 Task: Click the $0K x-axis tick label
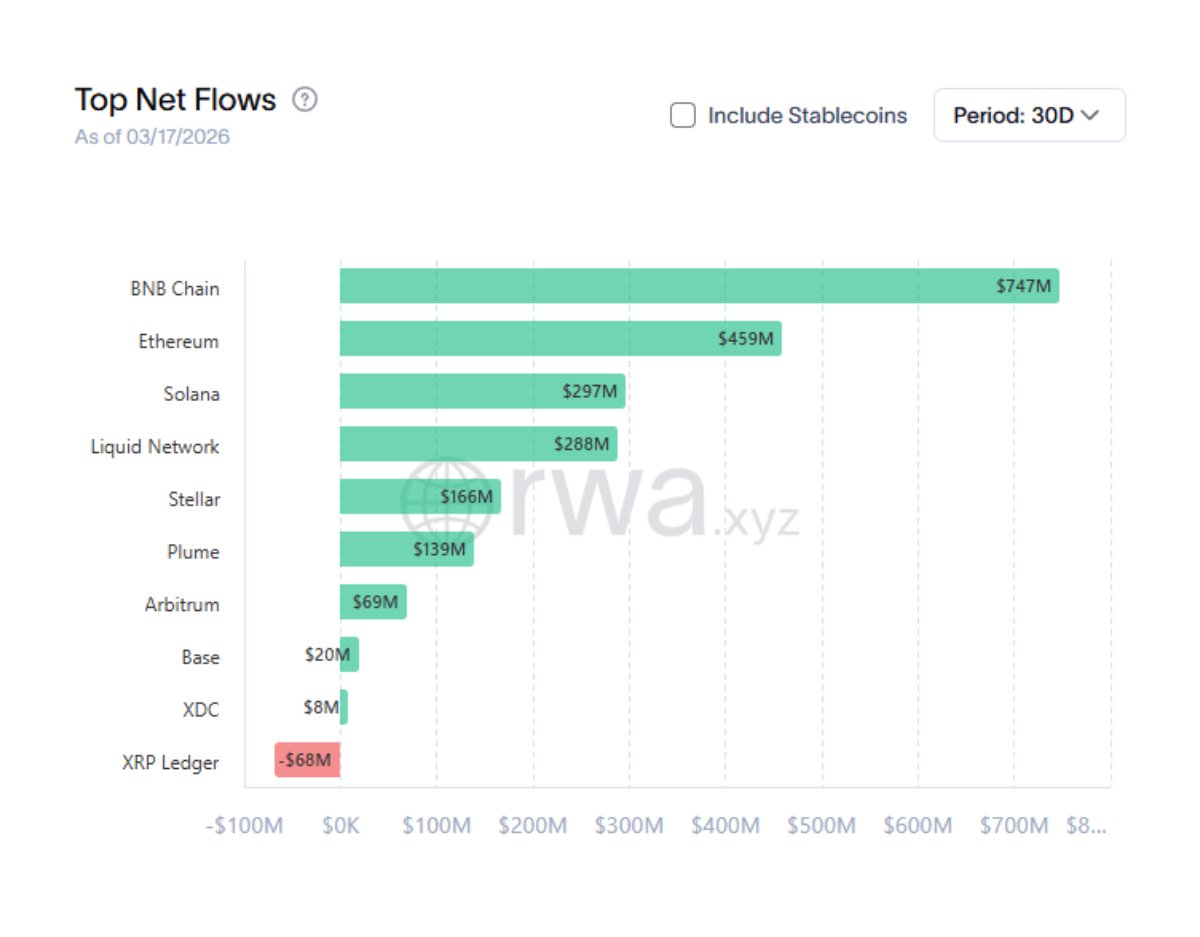pos(340,826)
